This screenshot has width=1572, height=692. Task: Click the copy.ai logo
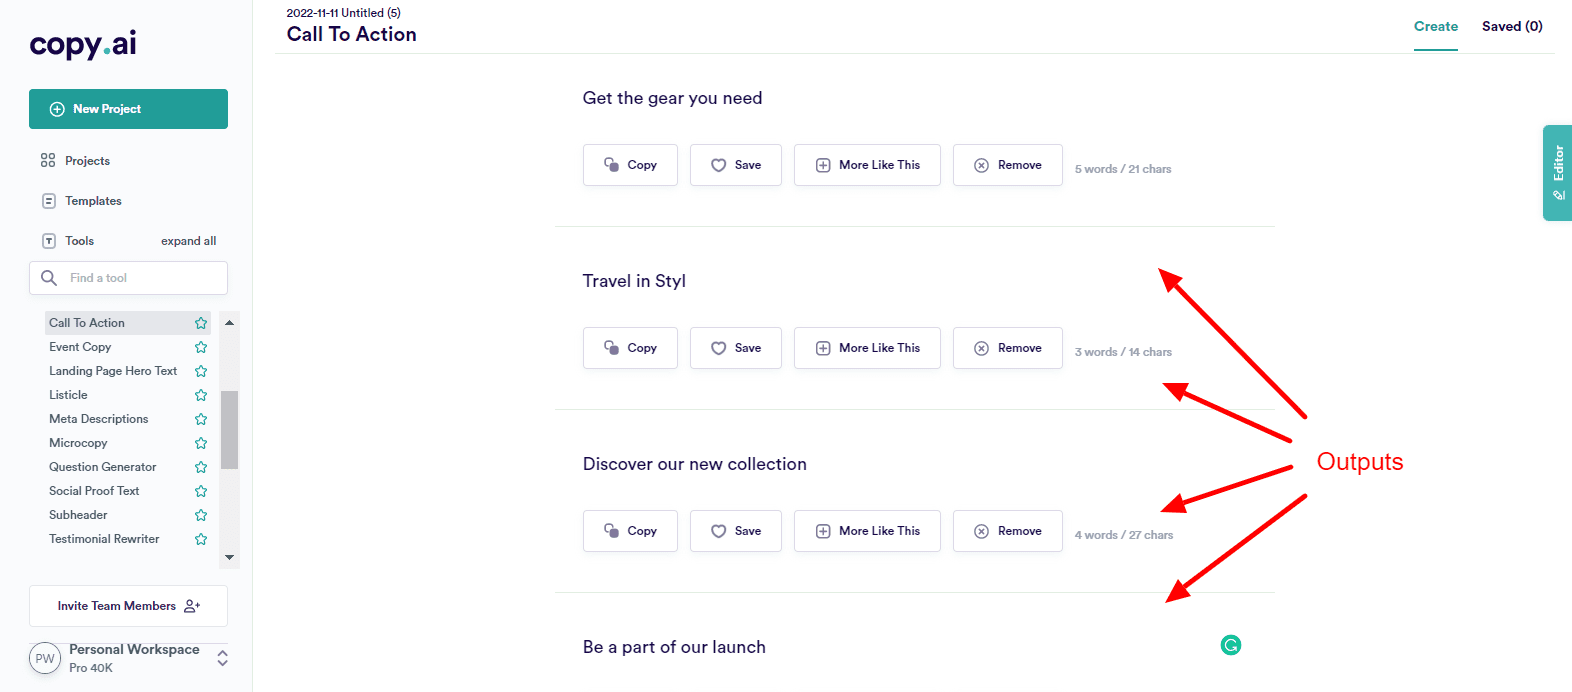83,44
